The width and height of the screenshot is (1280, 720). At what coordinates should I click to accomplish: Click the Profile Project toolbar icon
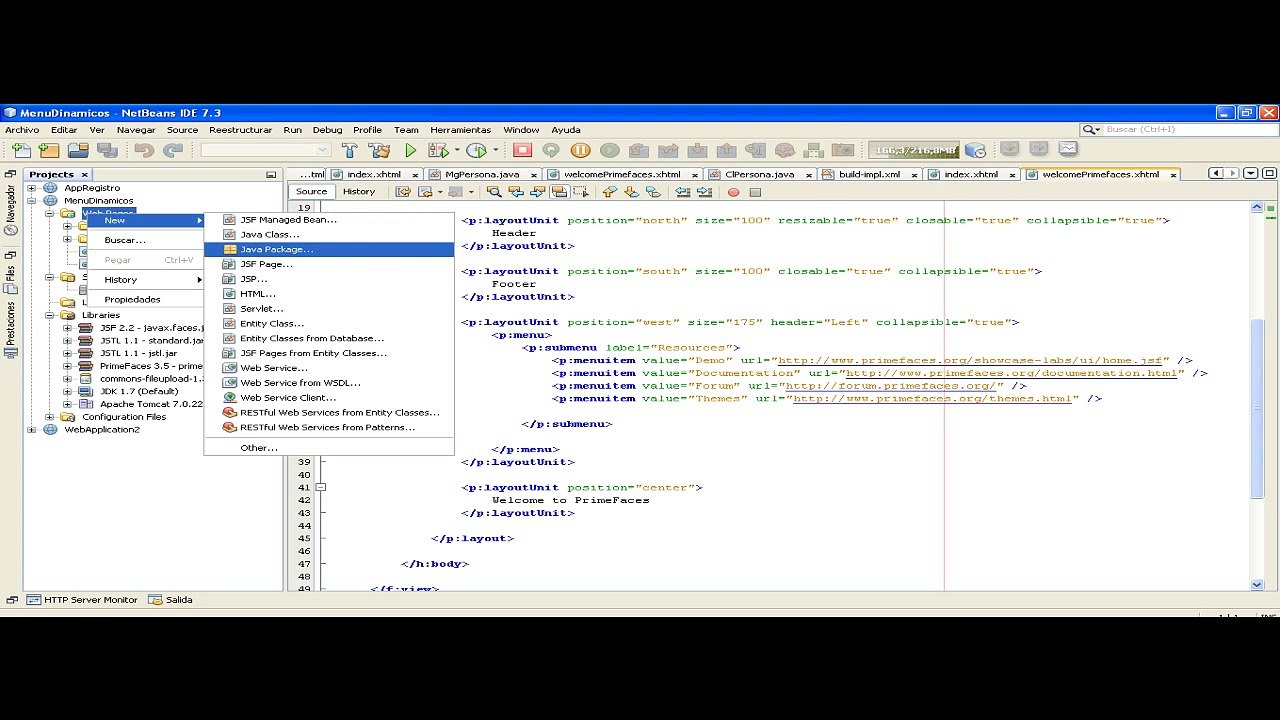pyautogui.click(x=476, y=150)
